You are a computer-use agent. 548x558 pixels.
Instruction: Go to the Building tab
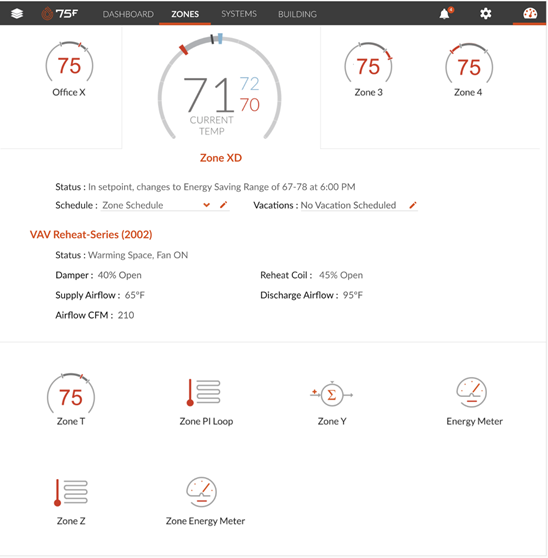(297, 14)
